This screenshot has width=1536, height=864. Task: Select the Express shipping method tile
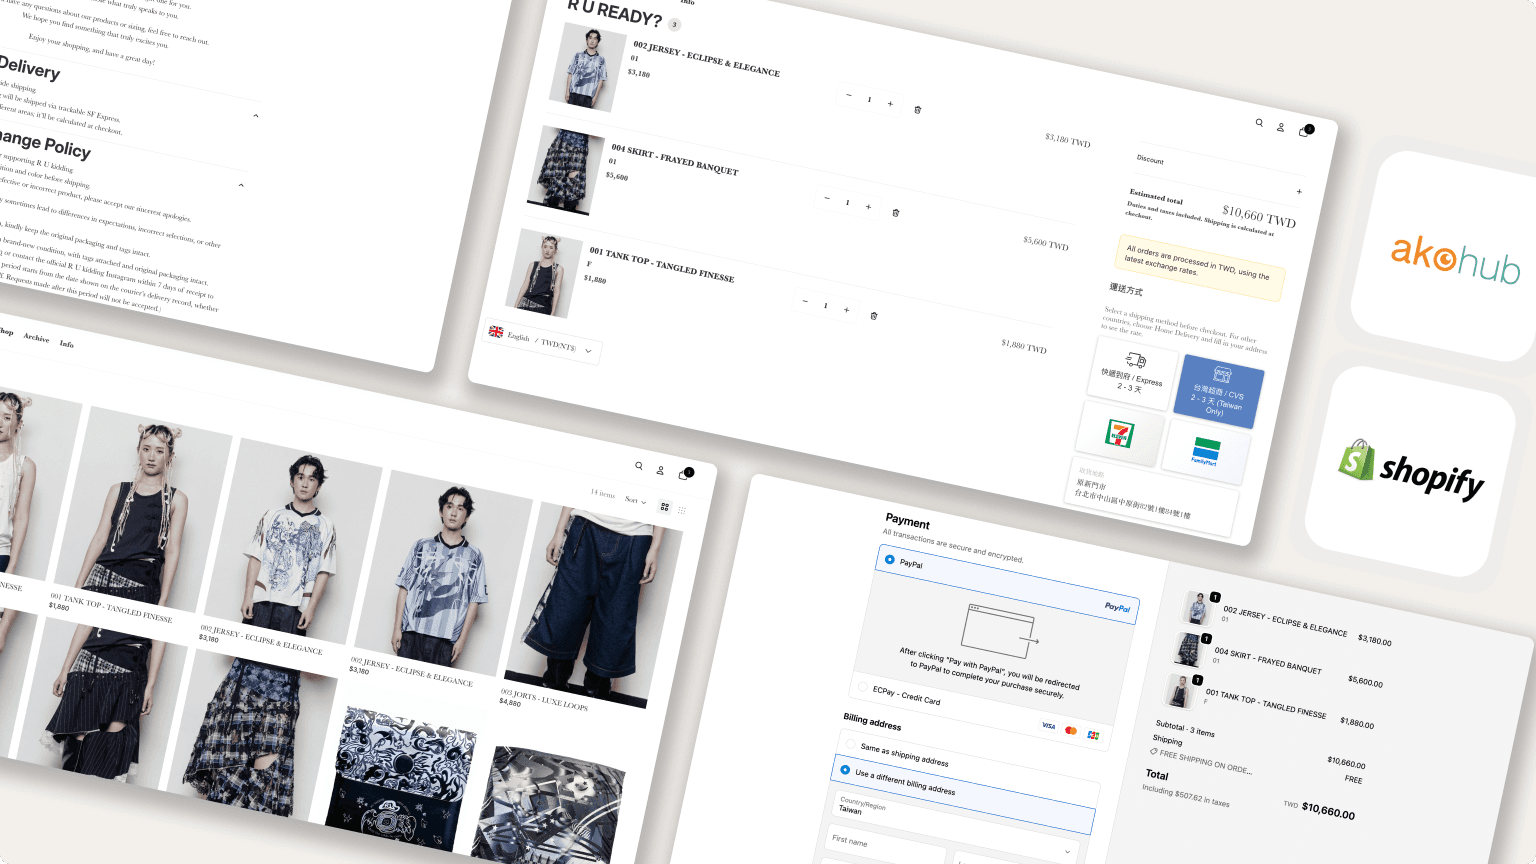1132,373
